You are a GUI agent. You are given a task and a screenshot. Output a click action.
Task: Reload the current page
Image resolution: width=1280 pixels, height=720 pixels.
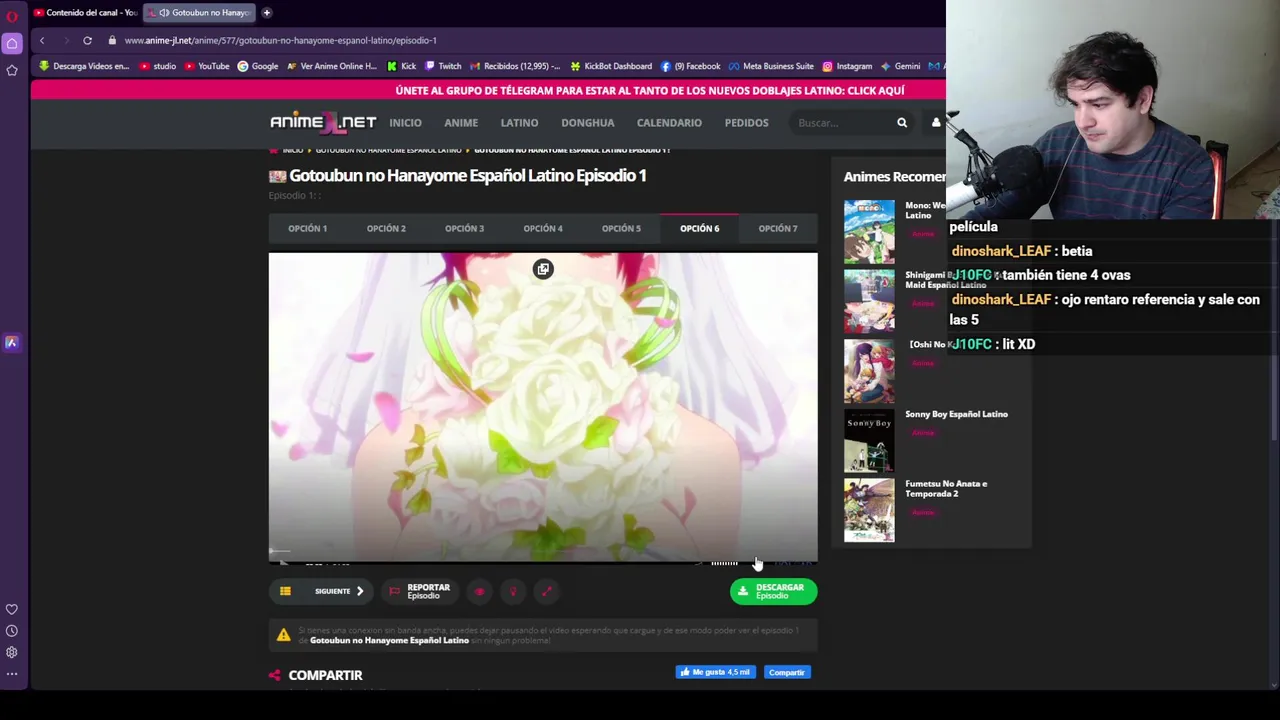point(87,40)
